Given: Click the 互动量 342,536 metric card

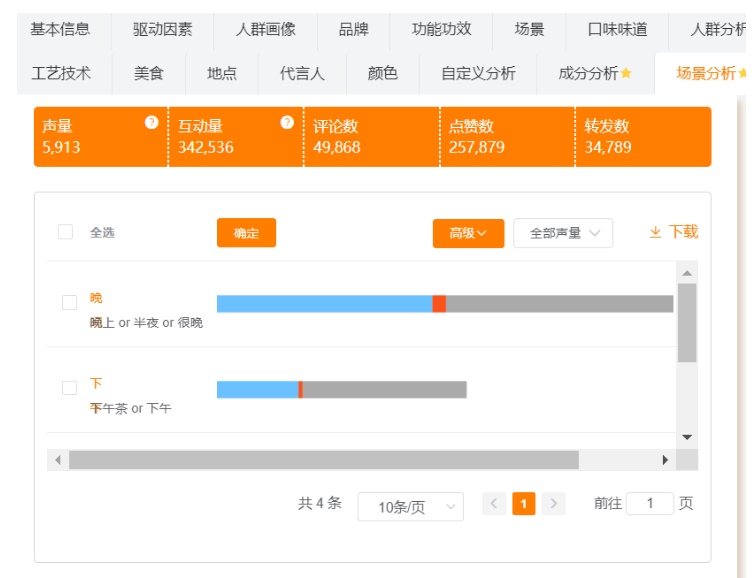Looking at the screenshot, I should coord(236,137).
